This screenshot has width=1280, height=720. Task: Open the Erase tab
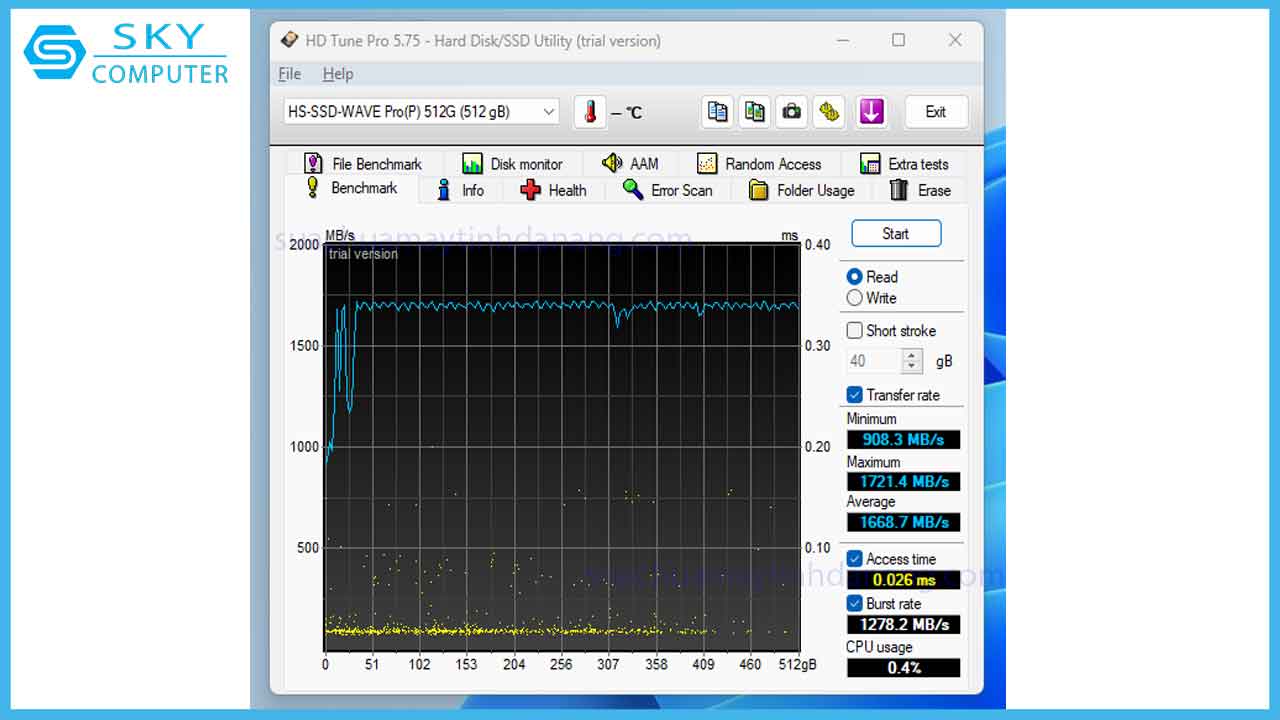pos(920,190)
